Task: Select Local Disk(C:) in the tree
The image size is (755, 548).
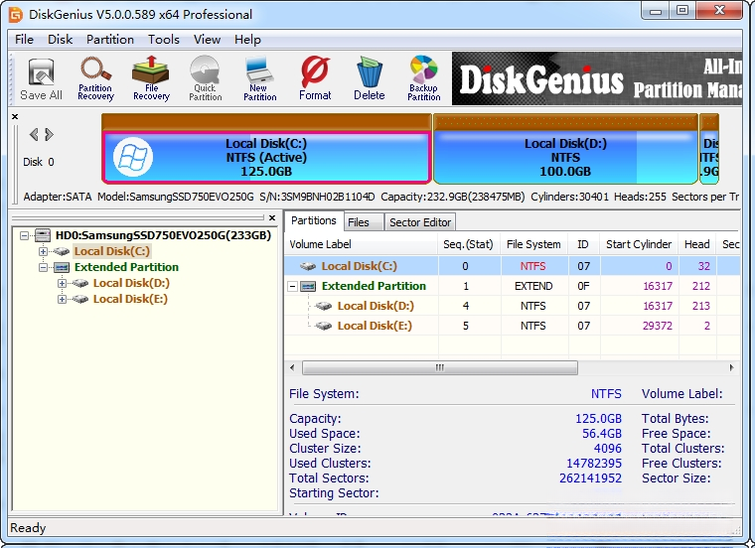Action: click(112, 251)
